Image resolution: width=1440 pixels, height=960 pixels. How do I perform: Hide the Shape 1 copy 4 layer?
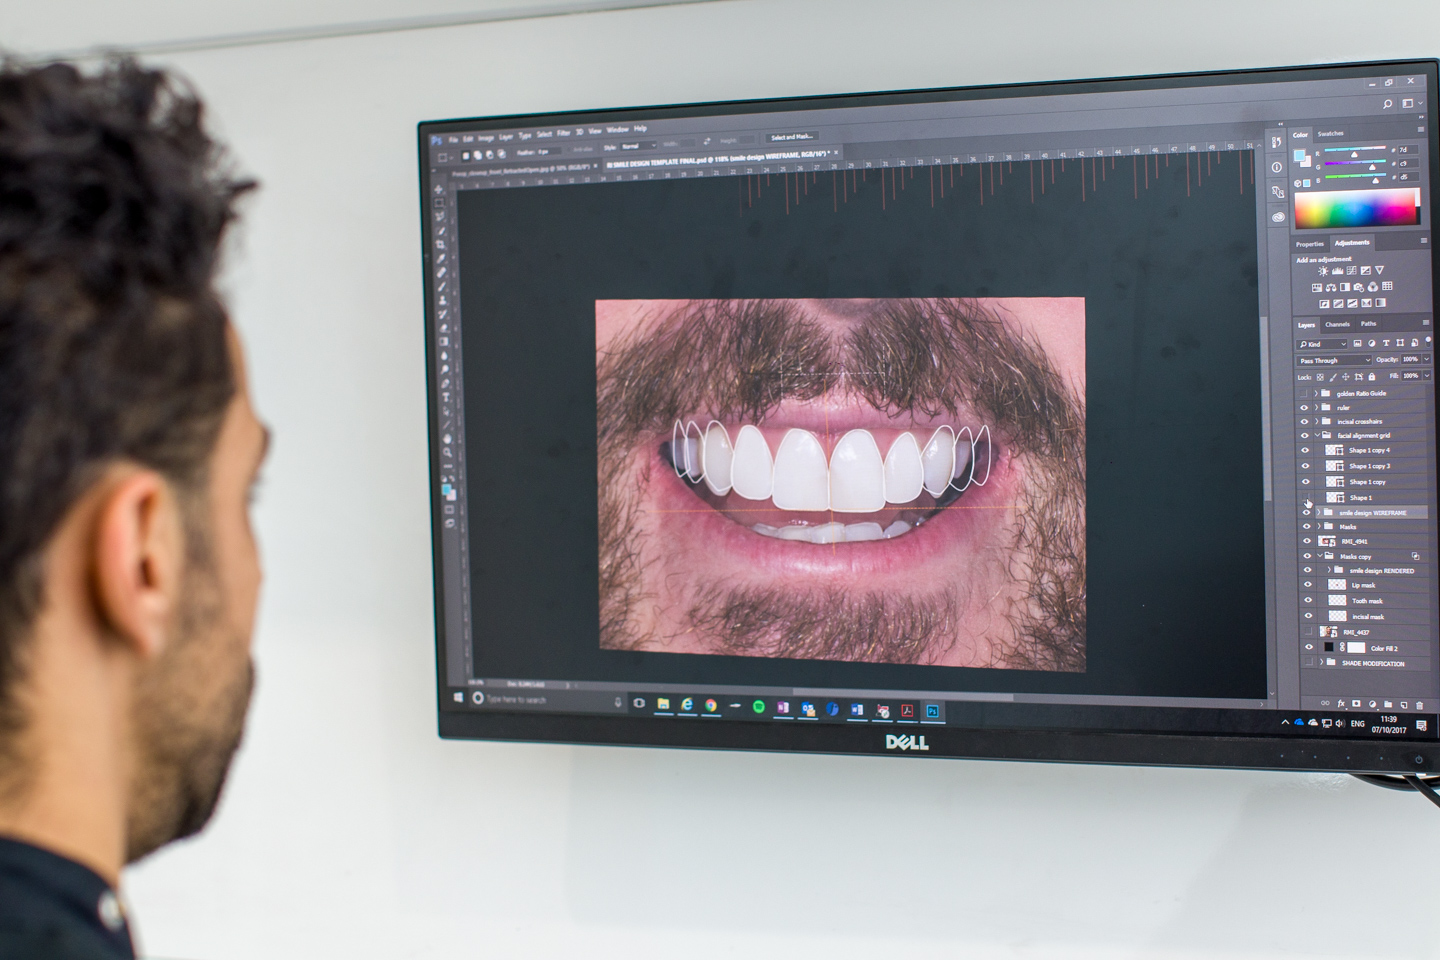click(1305, 450)
